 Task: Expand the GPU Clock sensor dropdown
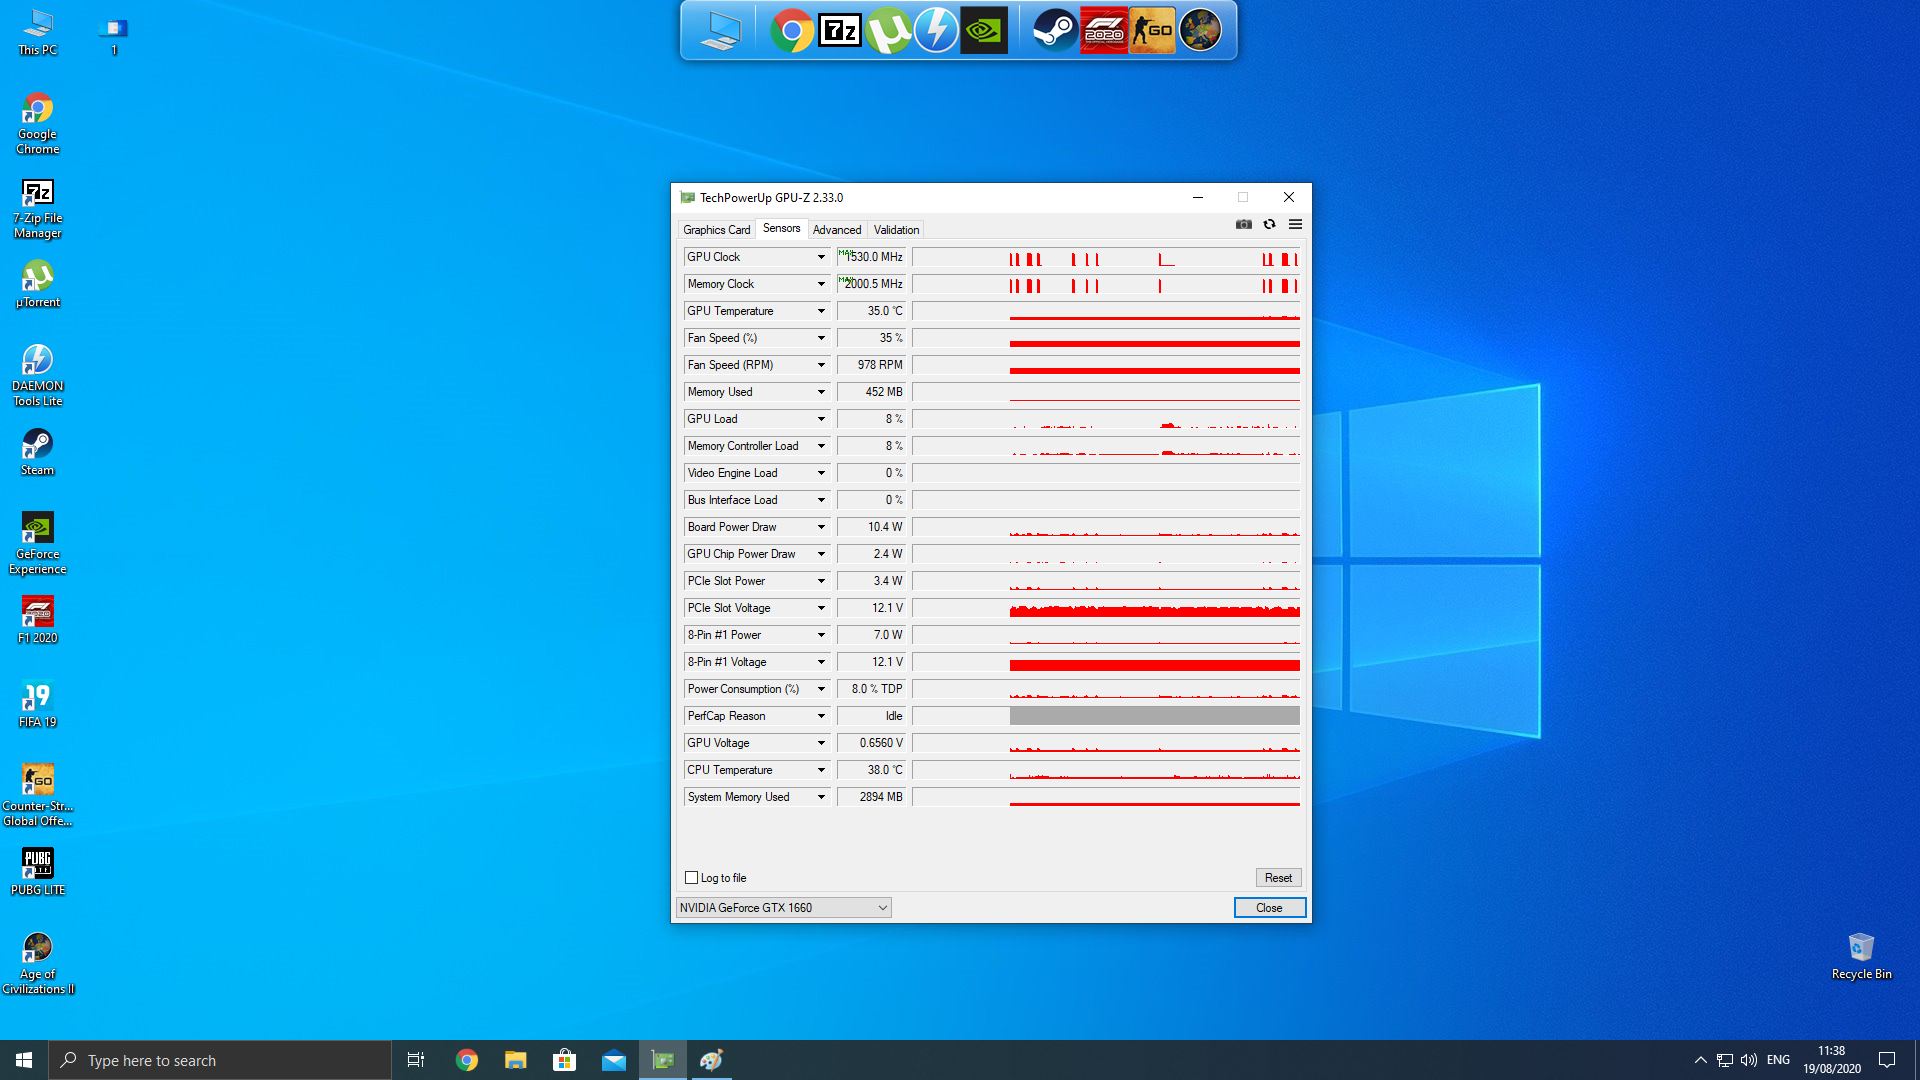[821, 257]
